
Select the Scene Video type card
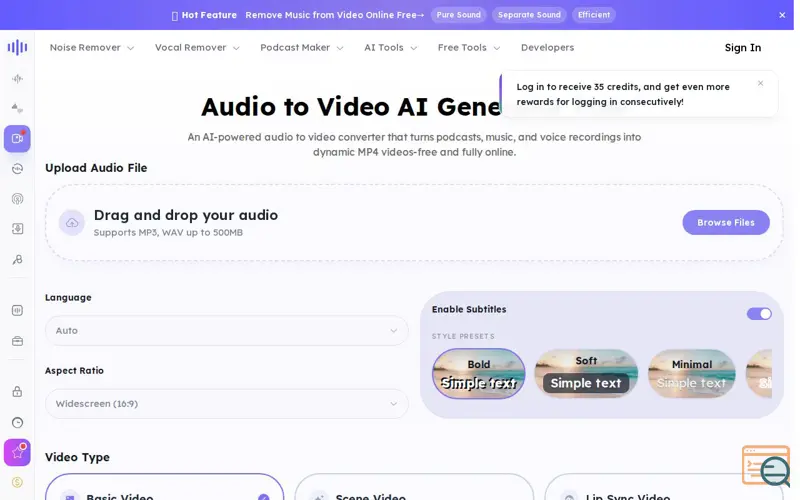pos(414,487)
